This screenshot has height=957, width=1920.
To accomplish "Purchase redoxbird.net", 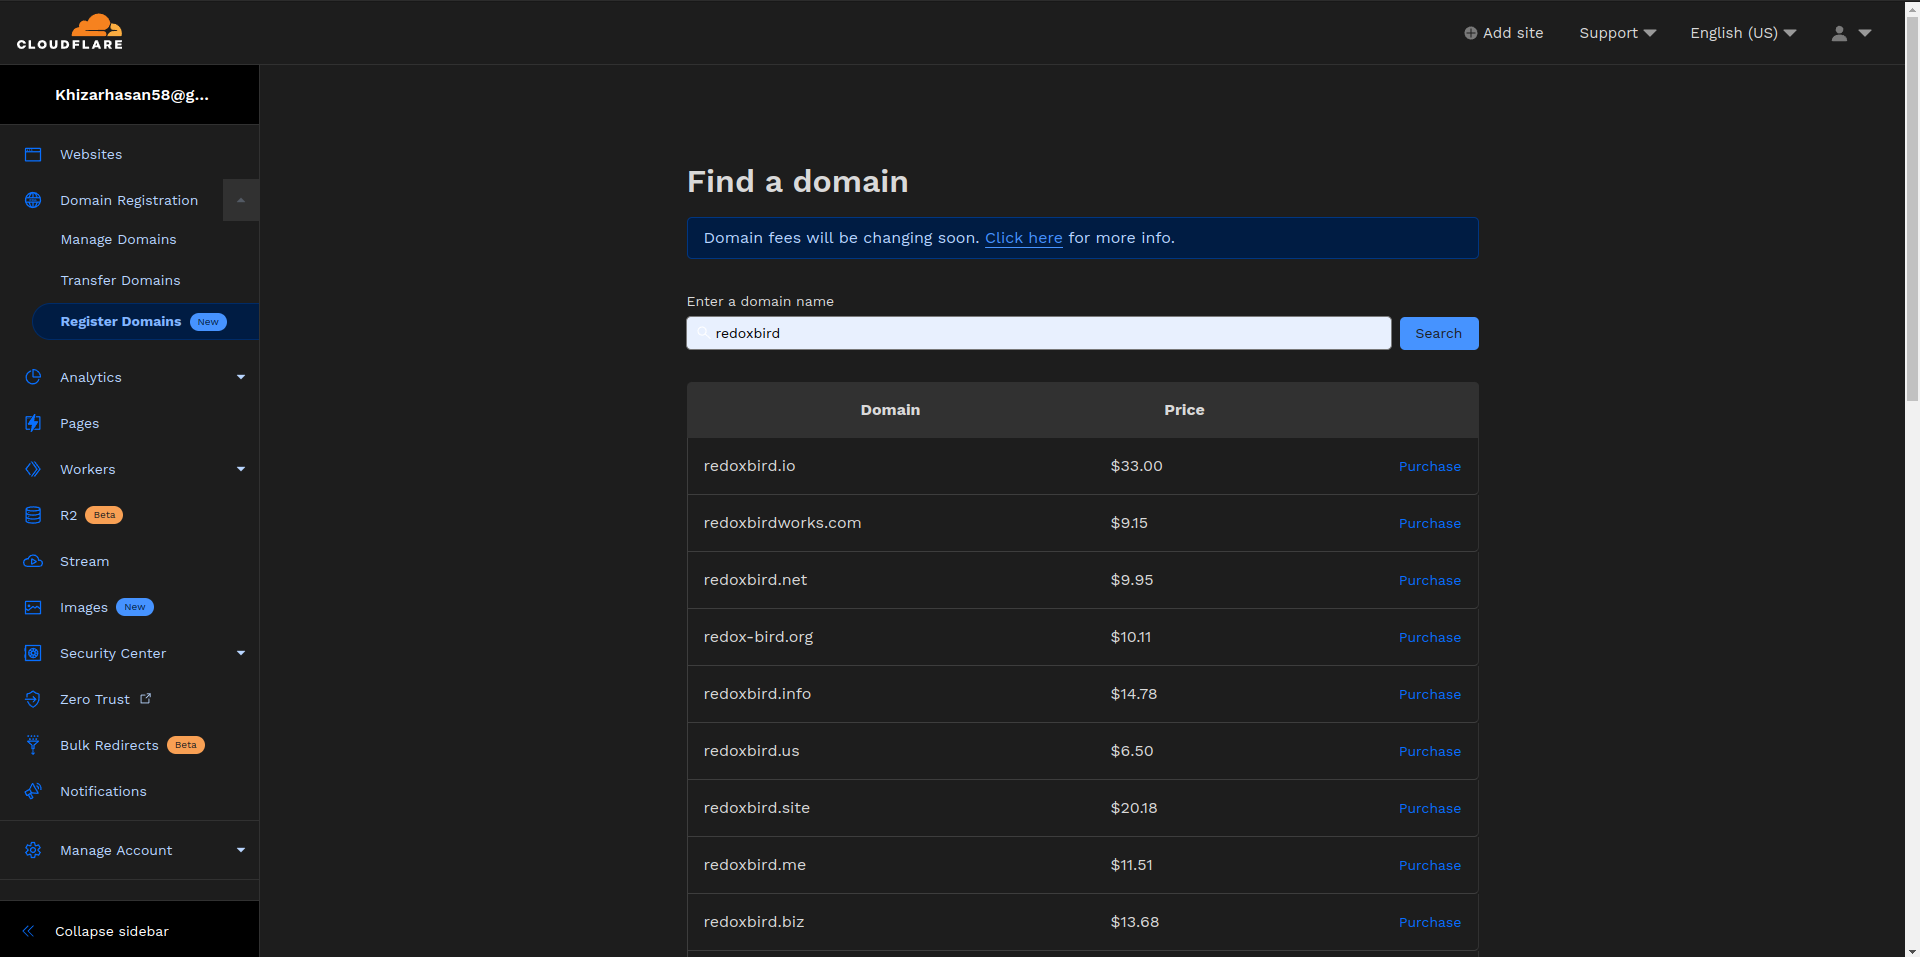I will coord(1430,580).
